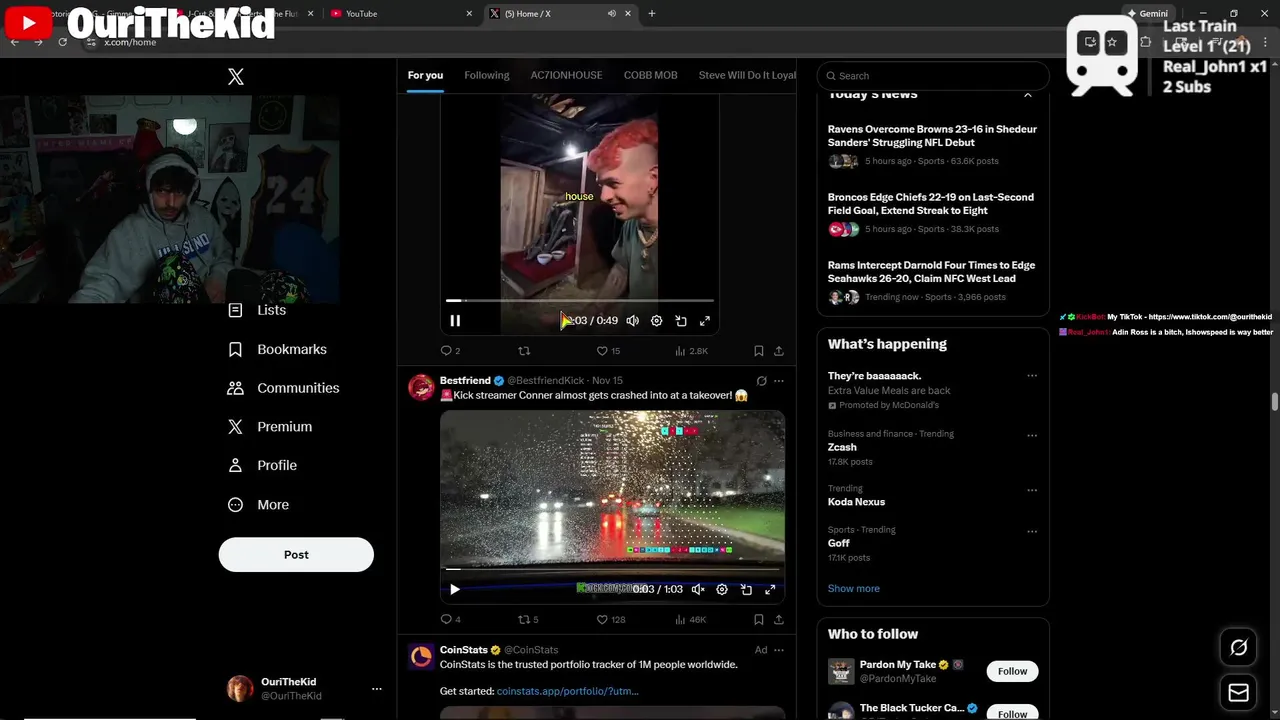Image resolution: width=1280 pixels, height=720 pixels.
Task: Collapse the Today's News panel
Action: [x=1027, y=95]
